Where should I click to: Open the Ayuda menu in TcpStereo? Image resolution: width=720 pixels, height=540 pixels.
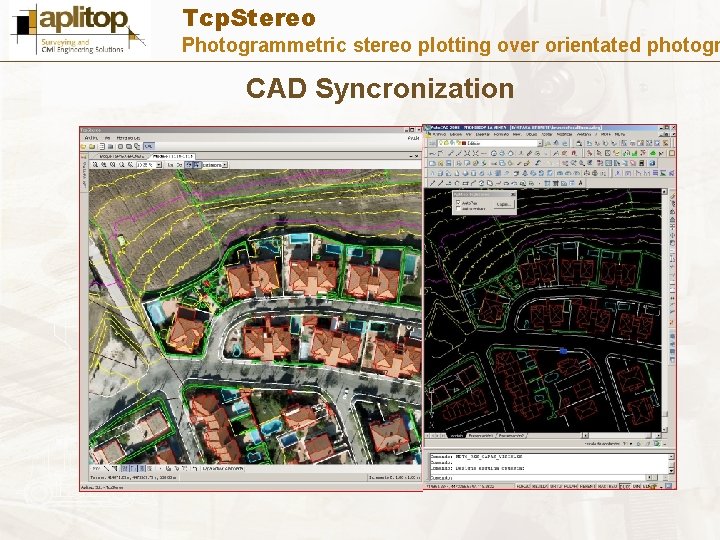pos(413,138)
